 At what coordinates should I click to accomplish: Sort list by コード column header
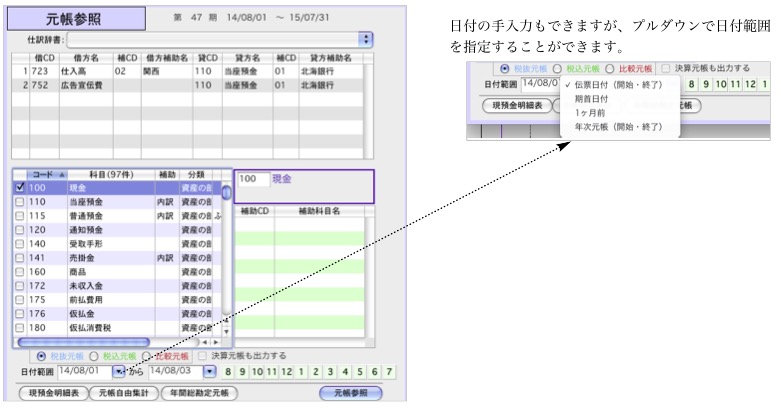tap(47, 173)
